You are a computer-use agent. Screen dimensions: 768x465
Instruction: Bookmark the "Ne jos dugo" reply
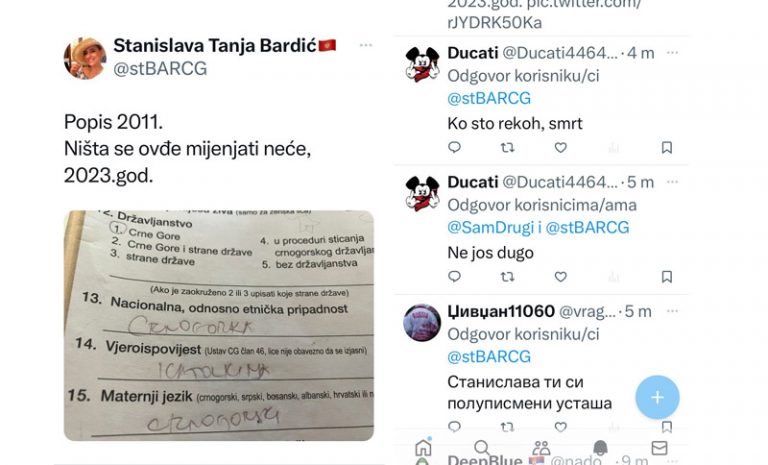coord(667,277)
